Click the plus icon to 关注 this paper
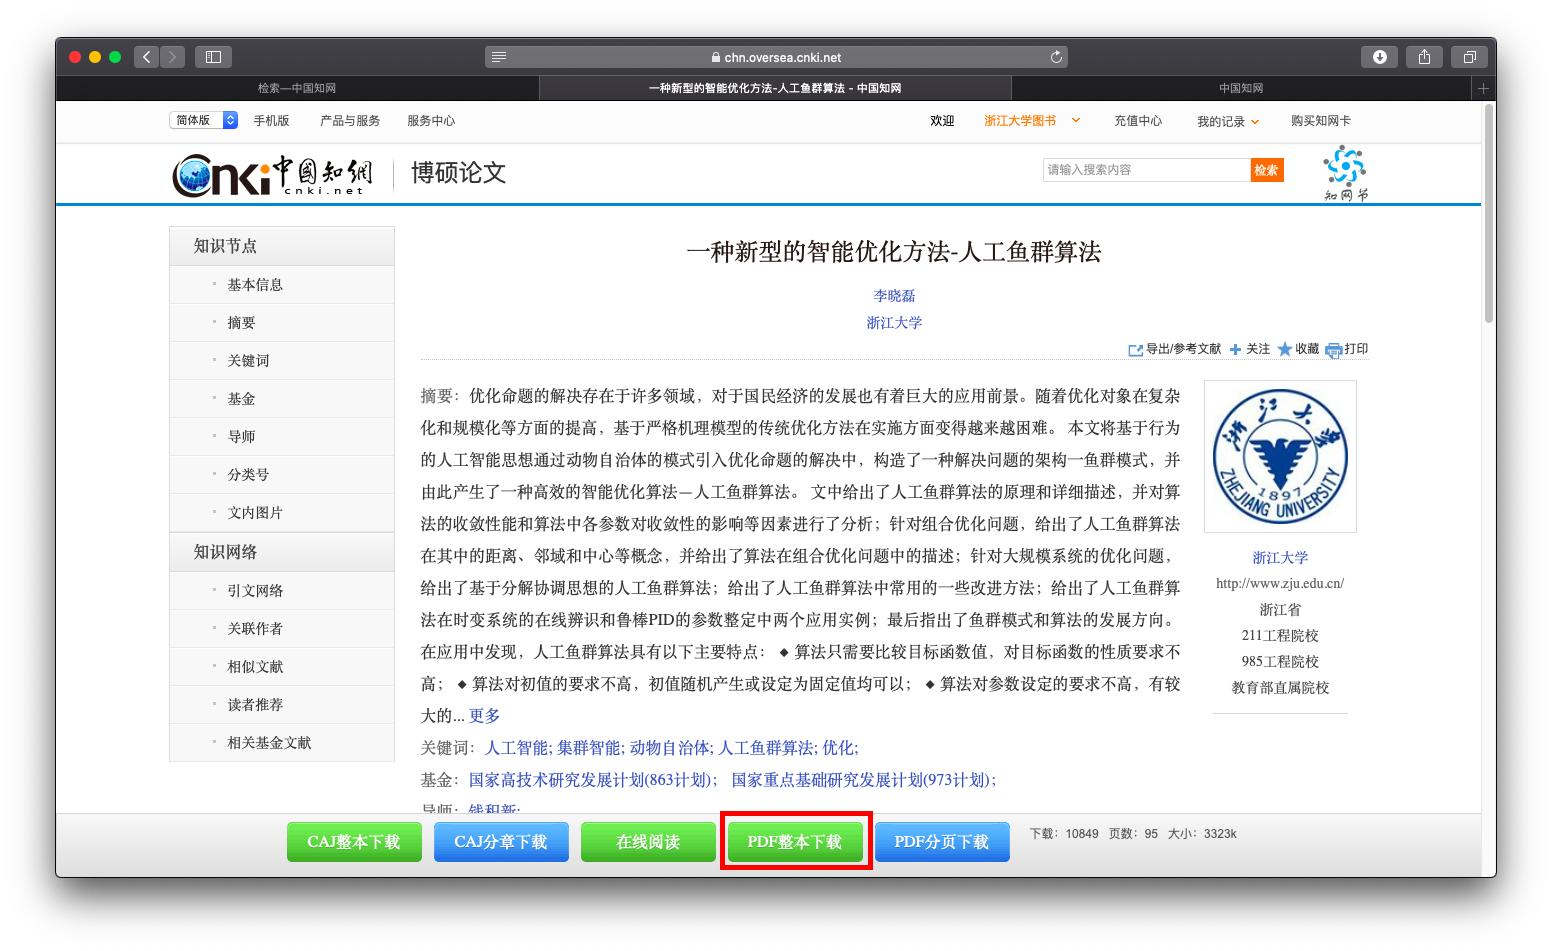This screenshot has height=951, width=1552. click(1237, 350)
